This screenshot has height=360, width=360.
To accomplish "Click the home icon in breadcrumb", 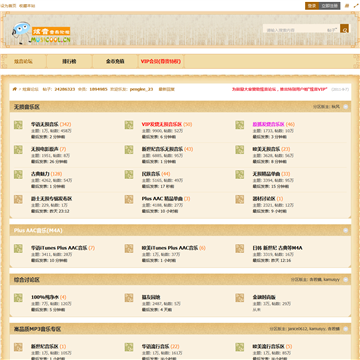I will pyautogui.click(x=15, y=89).
